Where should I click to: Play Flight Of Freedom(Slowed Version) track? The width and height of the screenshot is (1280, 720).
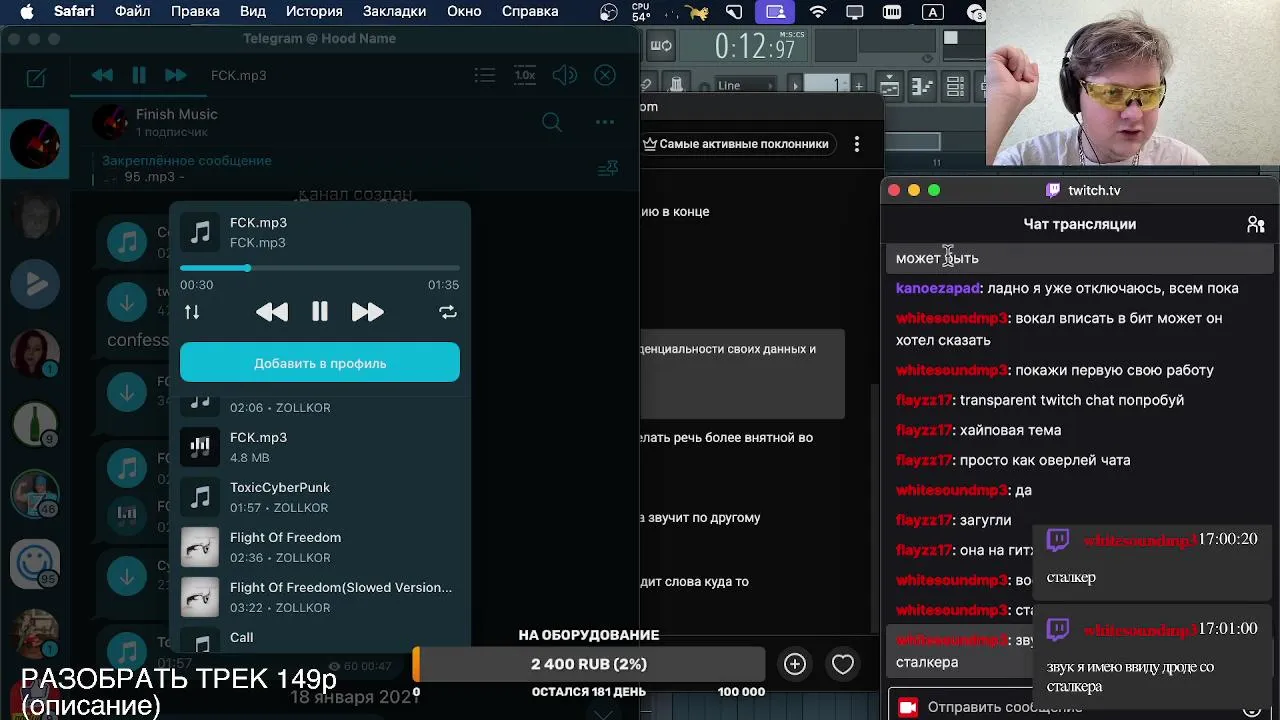pyautogui.click(x=320, y=597)
